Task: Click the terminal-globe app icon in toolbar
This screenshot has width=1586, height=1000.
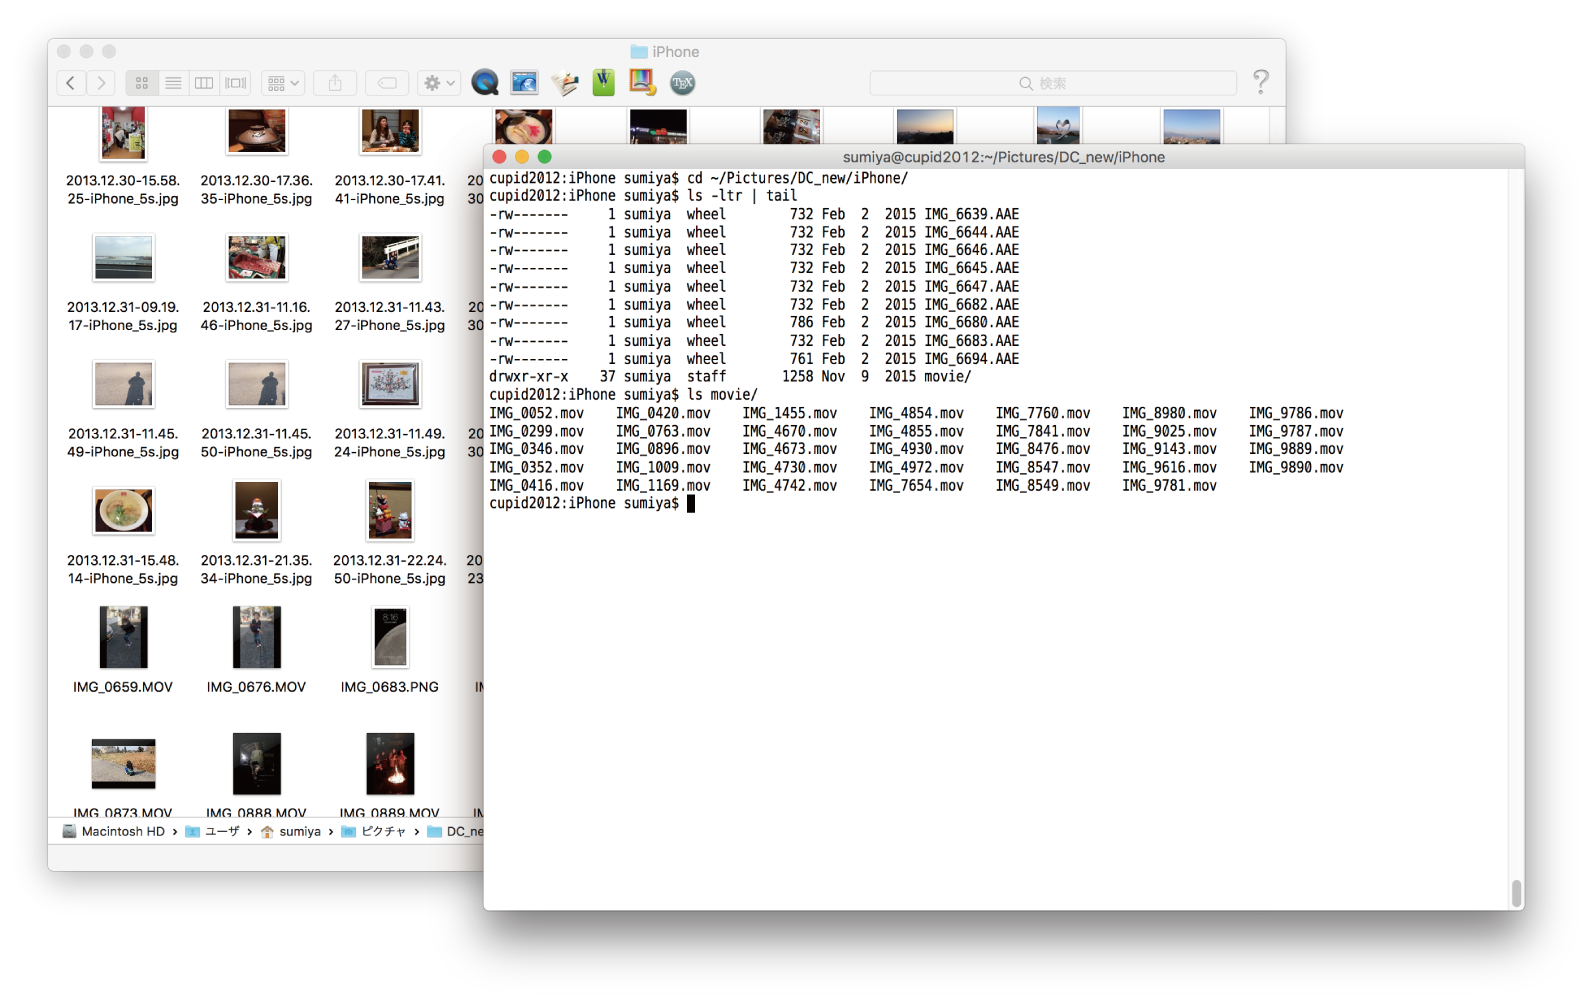Action: pos(524,83)
